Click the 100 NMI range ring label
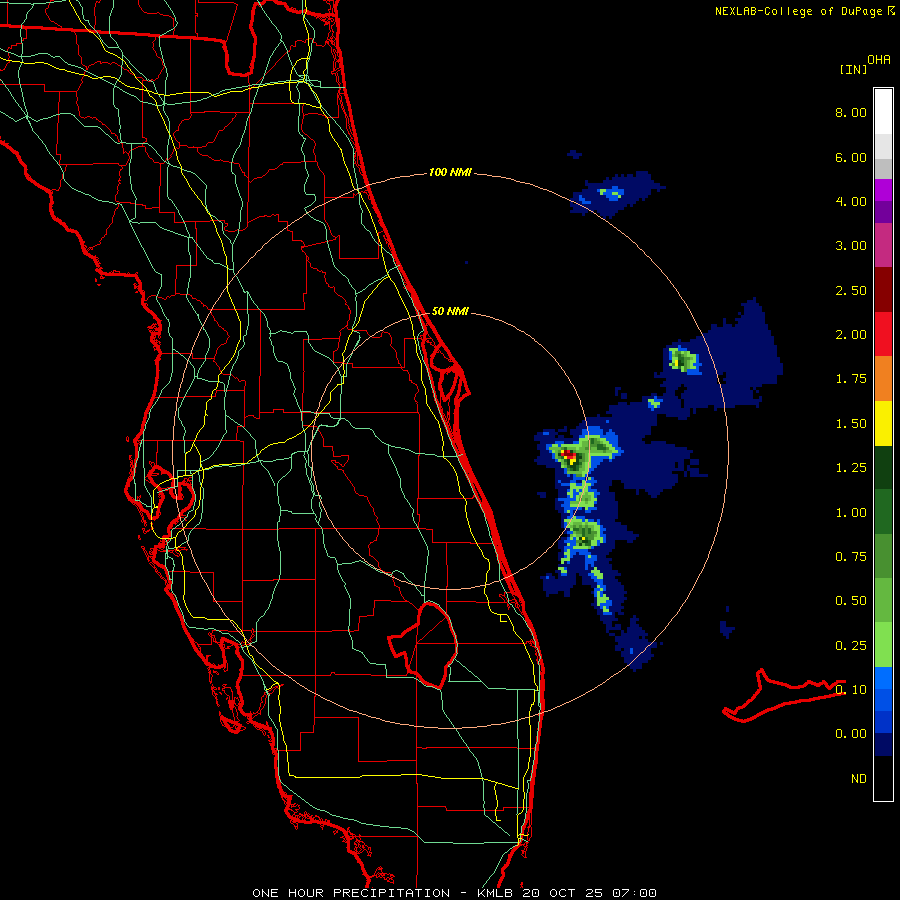Screen dimensions: 900x900 (450, 172)
